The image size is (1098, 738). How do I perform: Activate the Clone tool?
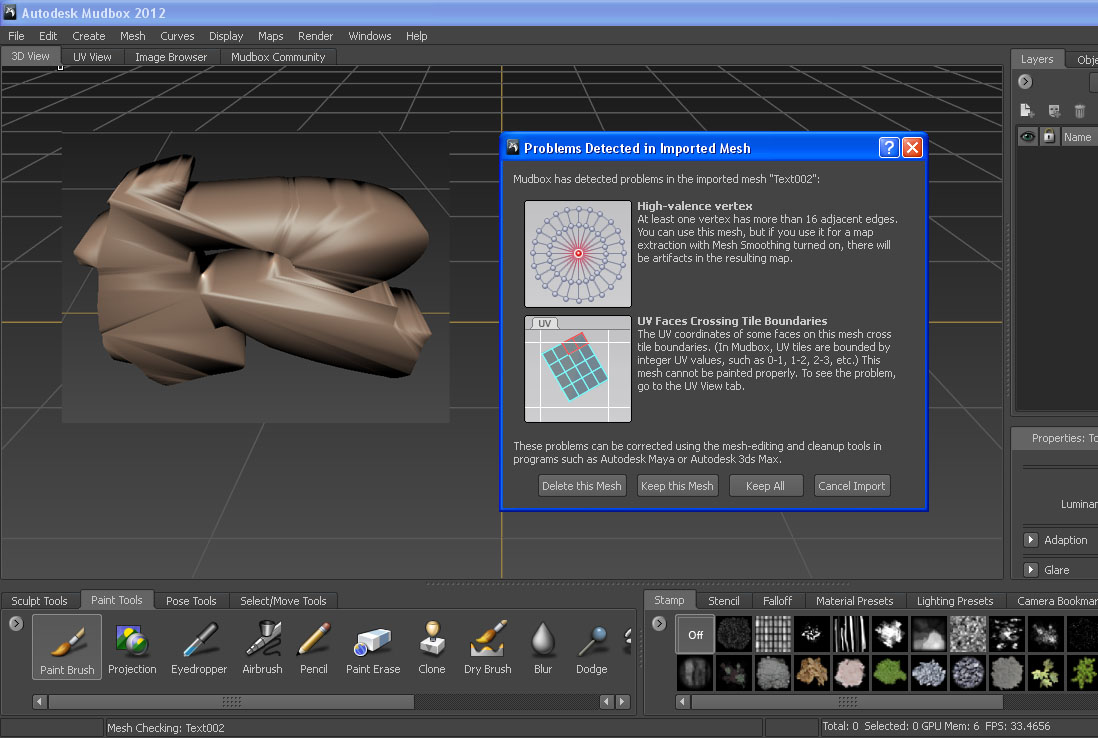click(432, 648)
